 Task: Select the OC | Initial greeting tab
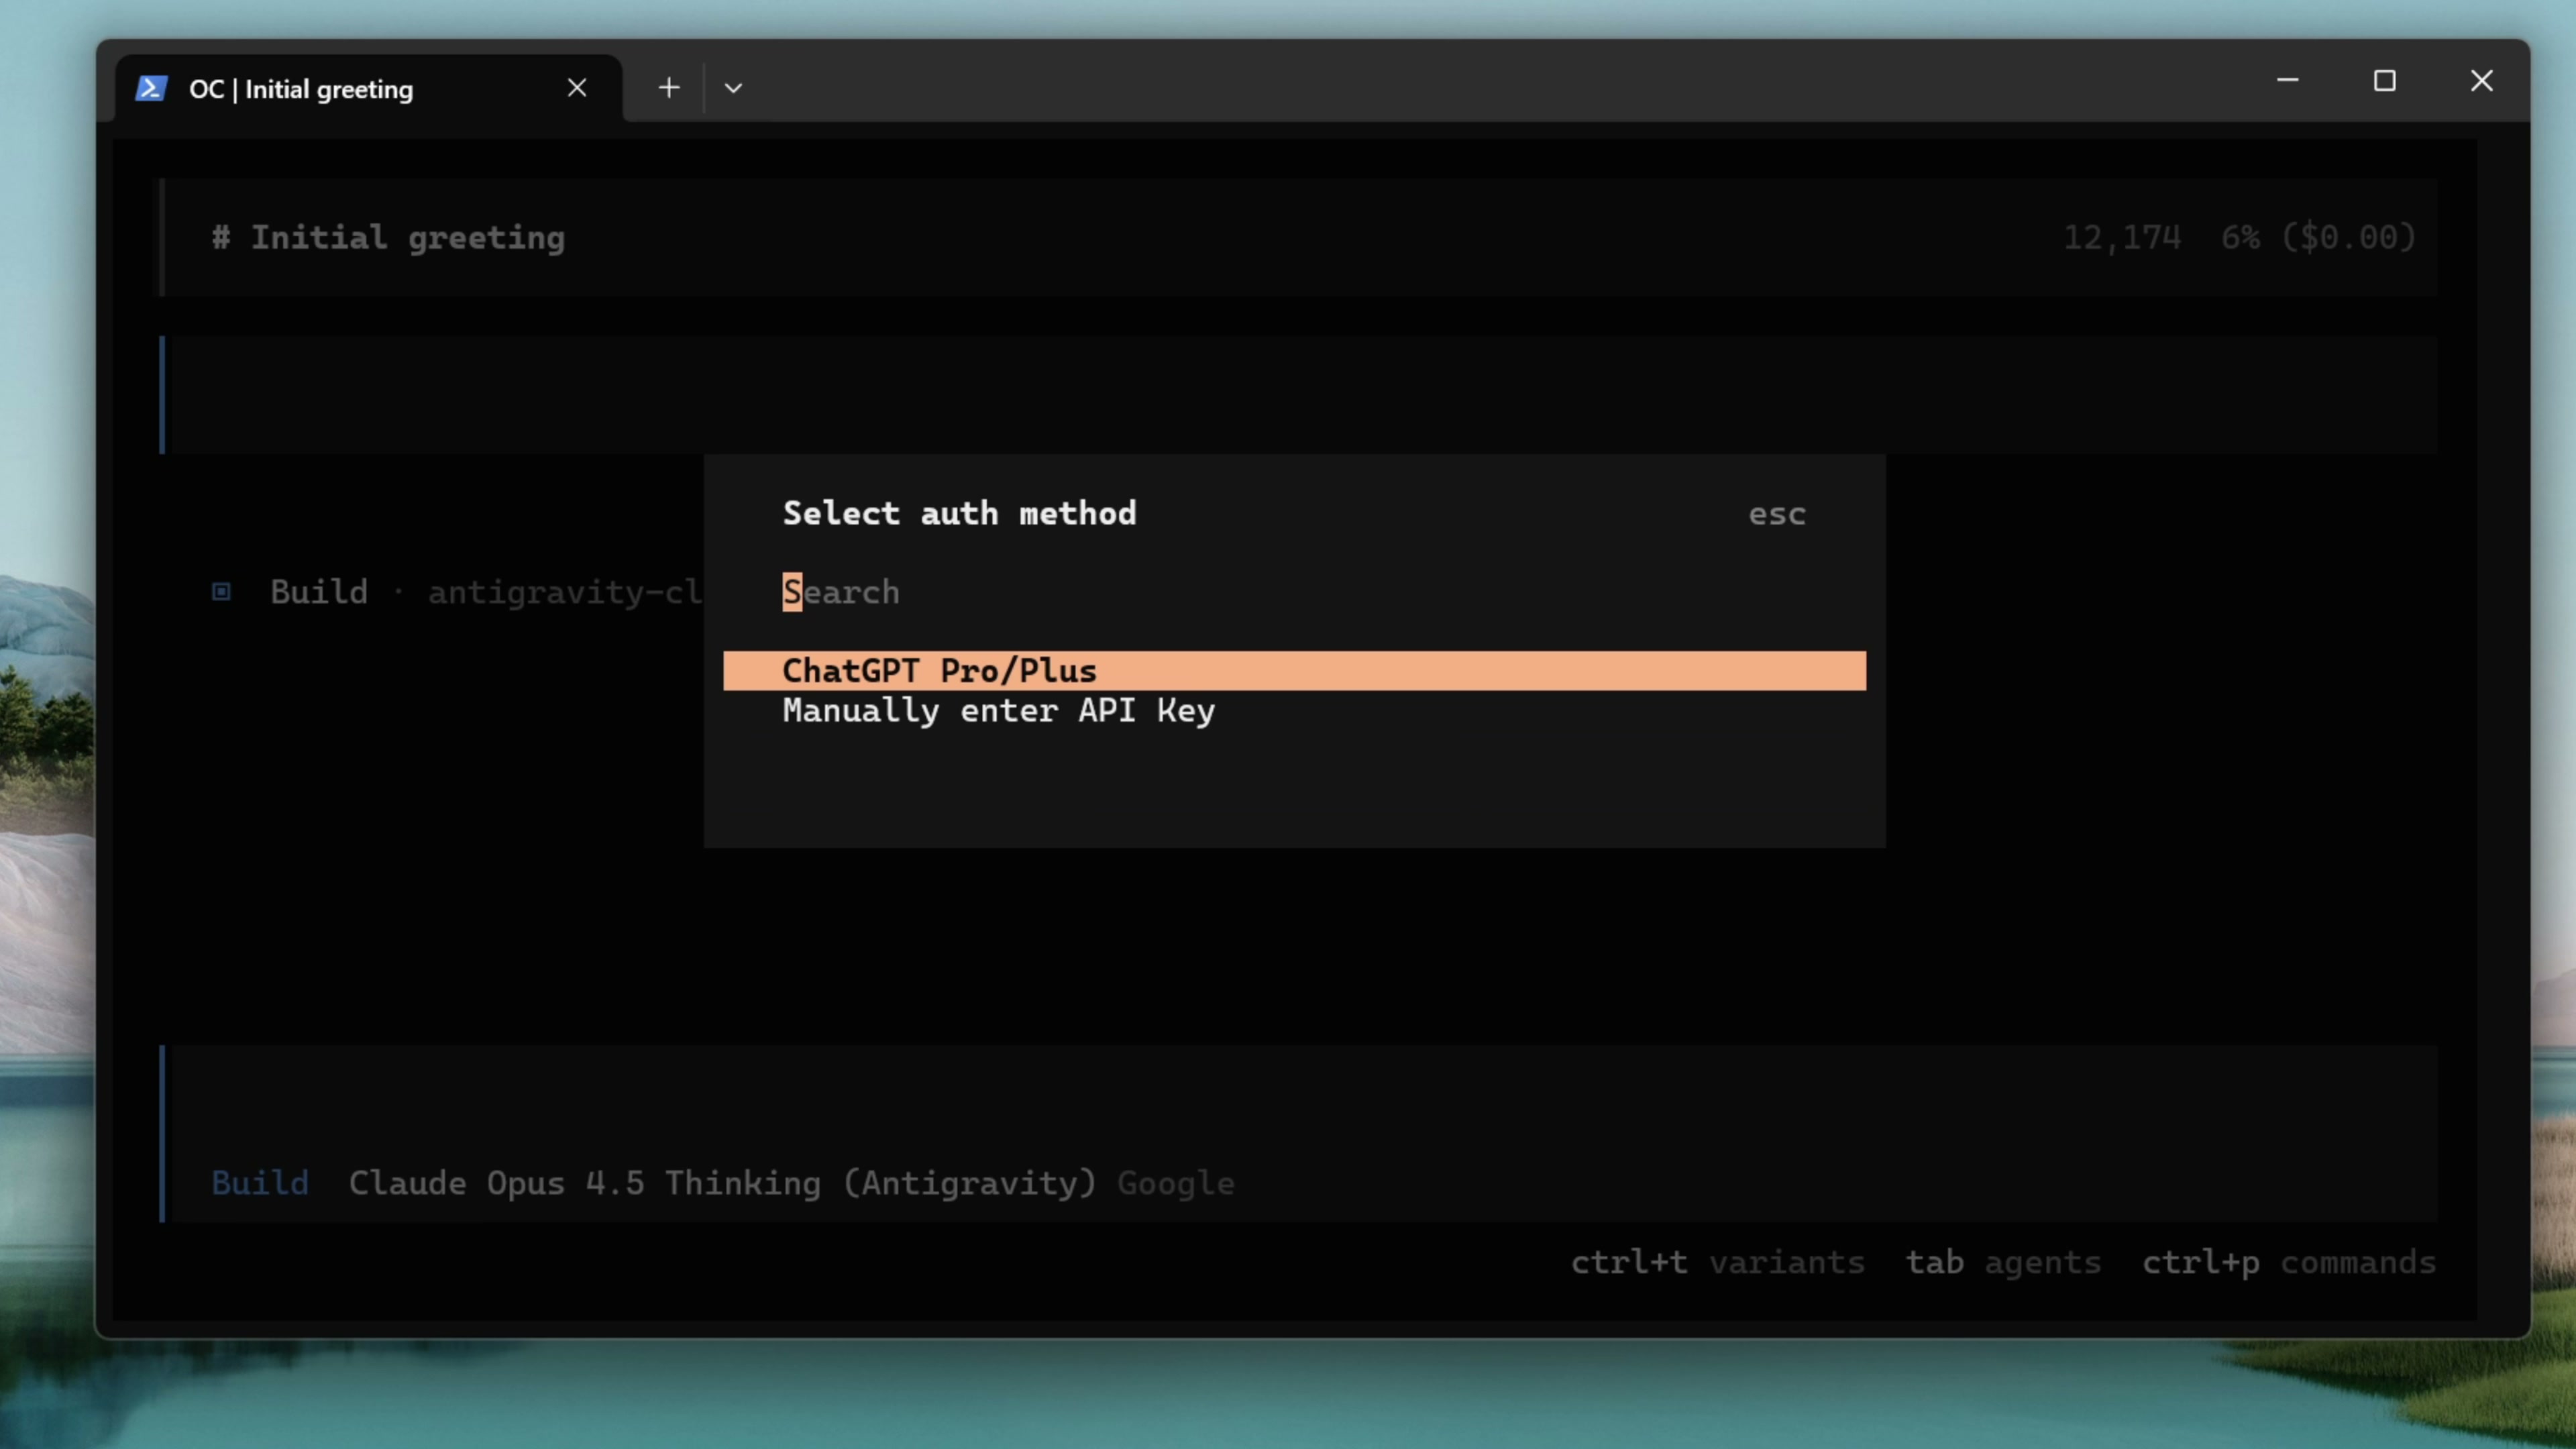click(x=300, y=89)
